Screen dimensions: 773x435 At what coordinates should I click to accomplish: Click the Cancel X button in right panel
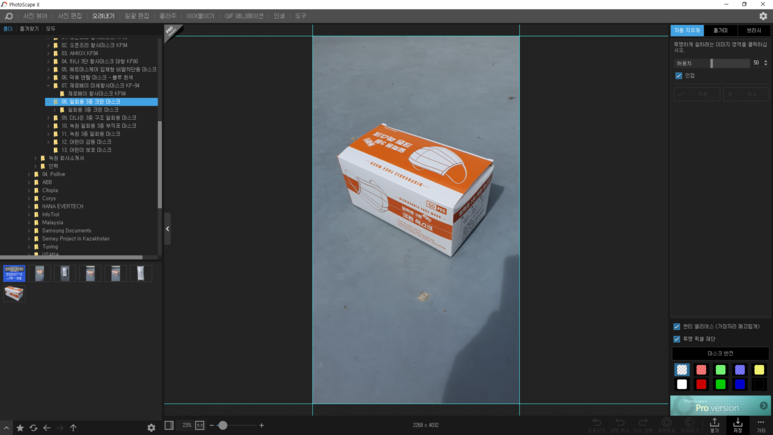click(745, 94)
